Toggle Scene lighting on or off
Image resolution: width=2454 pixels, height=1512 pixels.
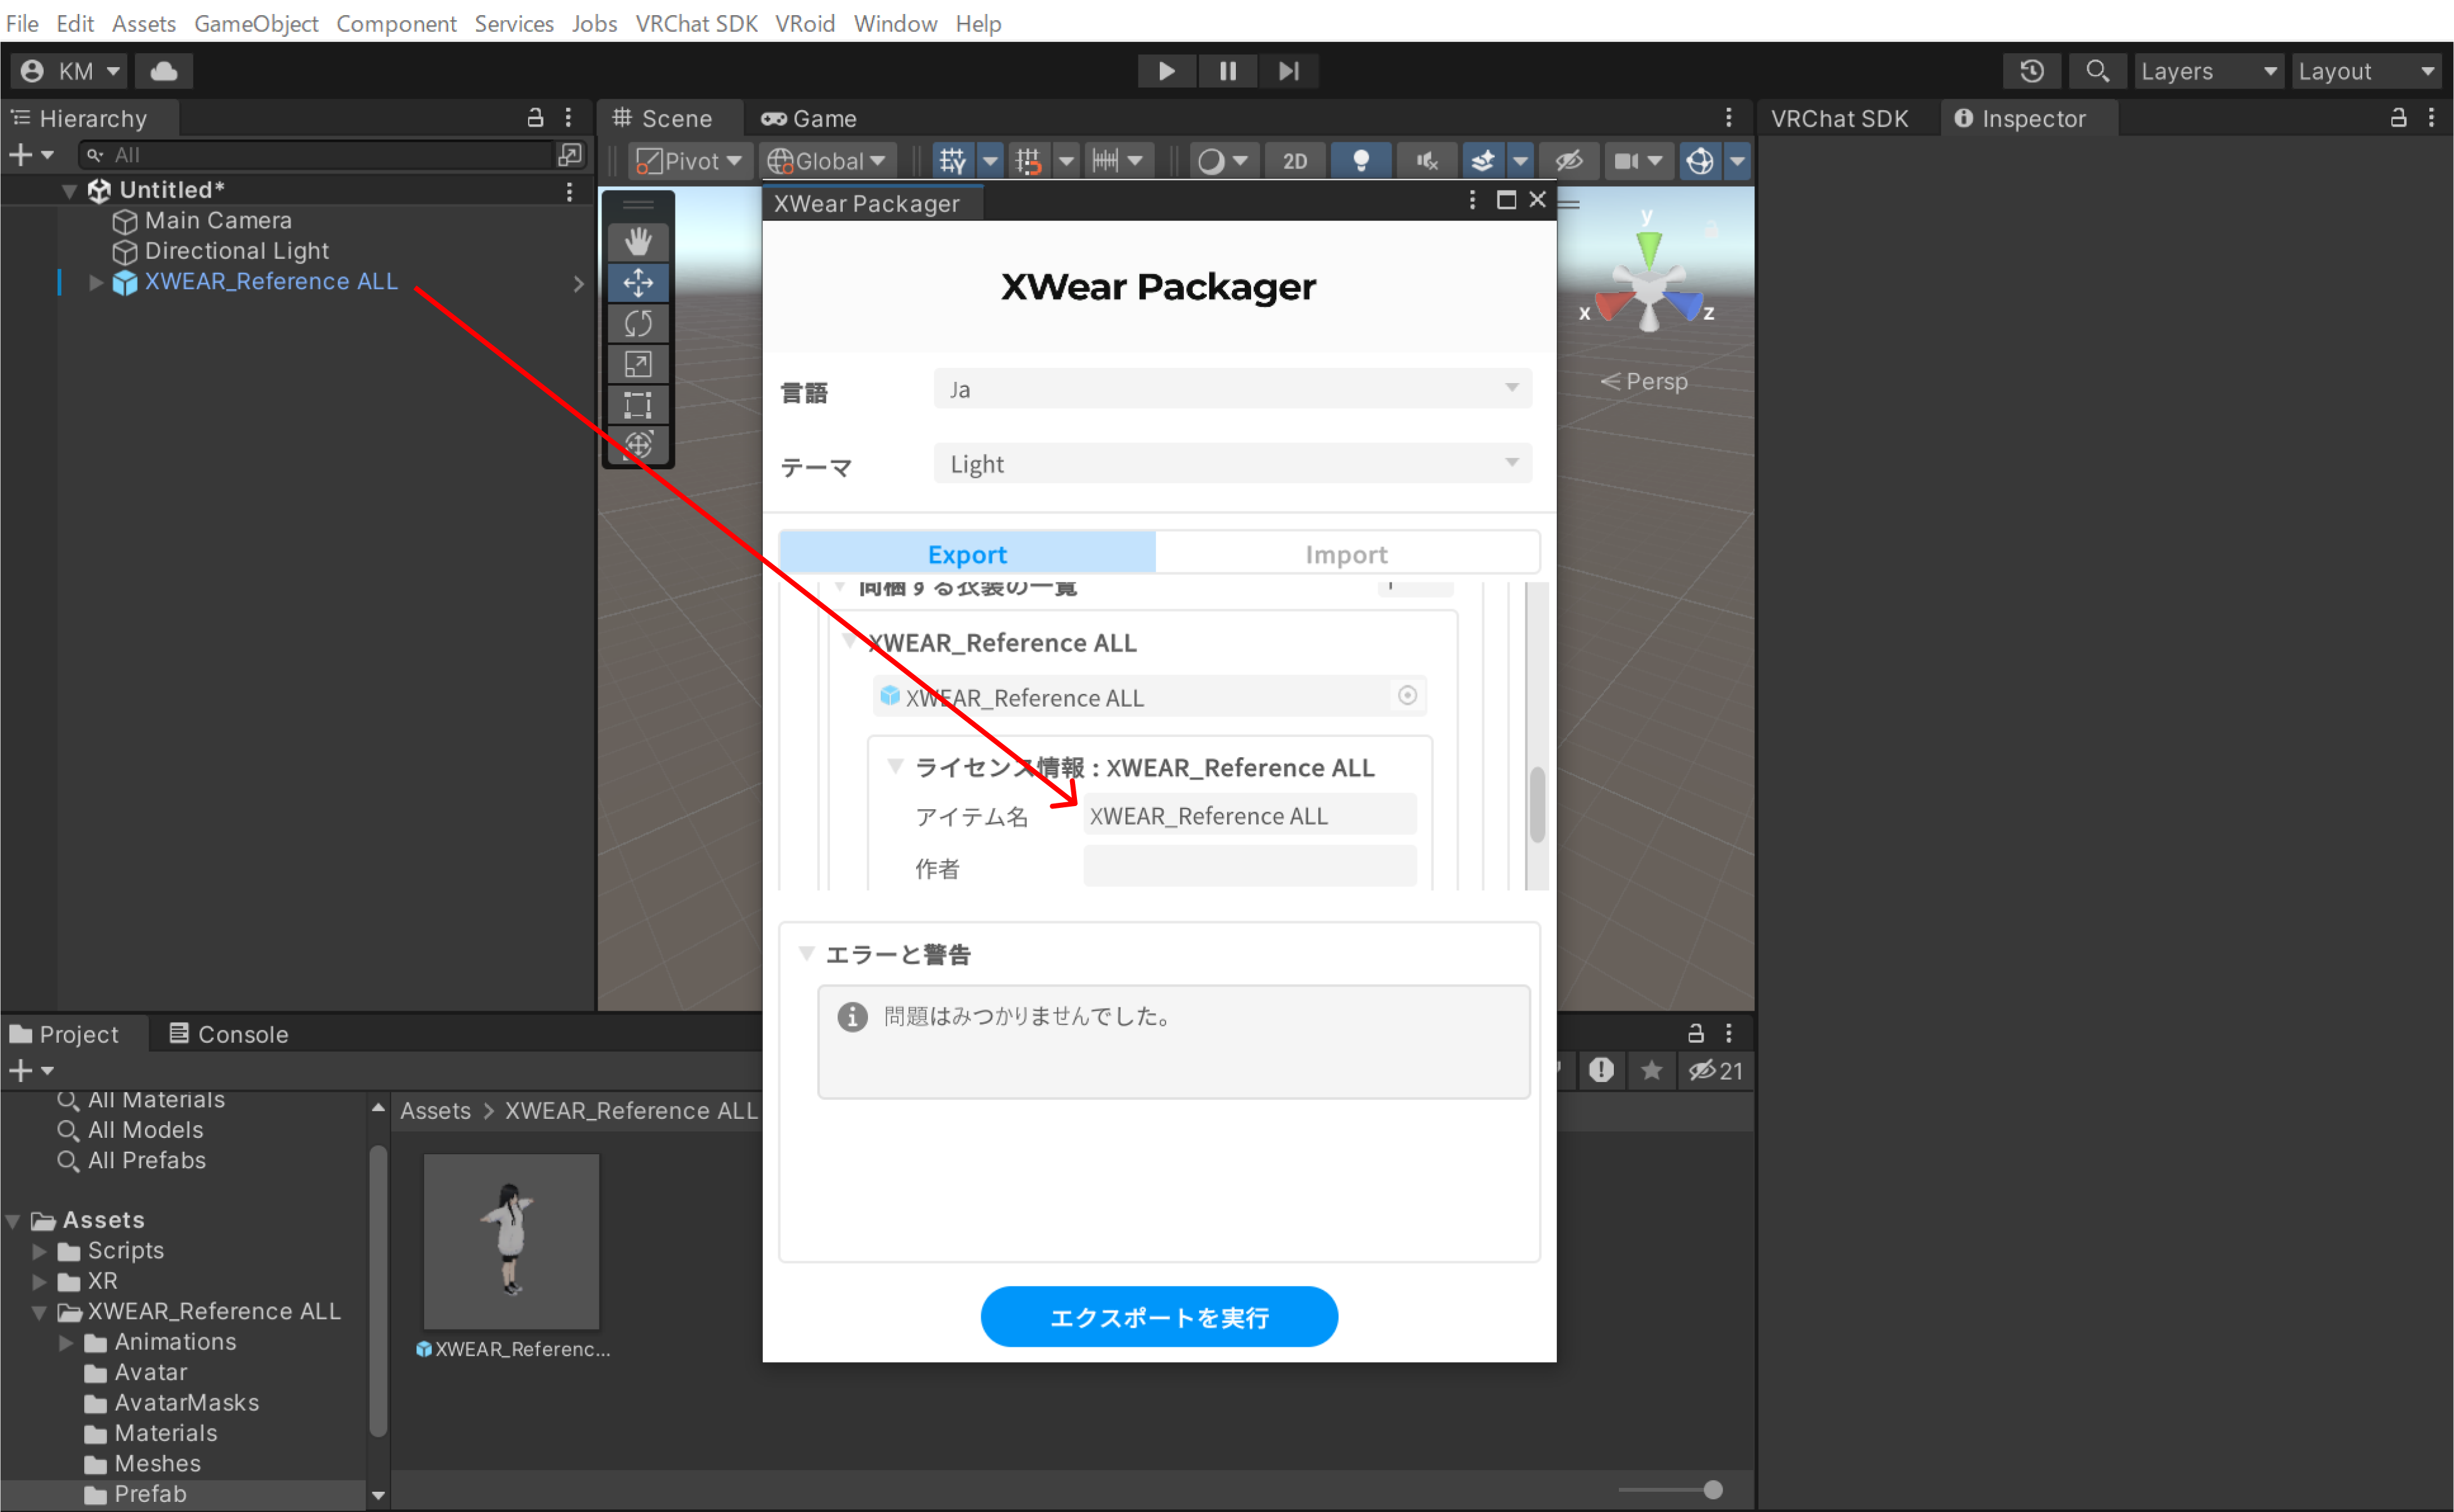(1360, 161)
